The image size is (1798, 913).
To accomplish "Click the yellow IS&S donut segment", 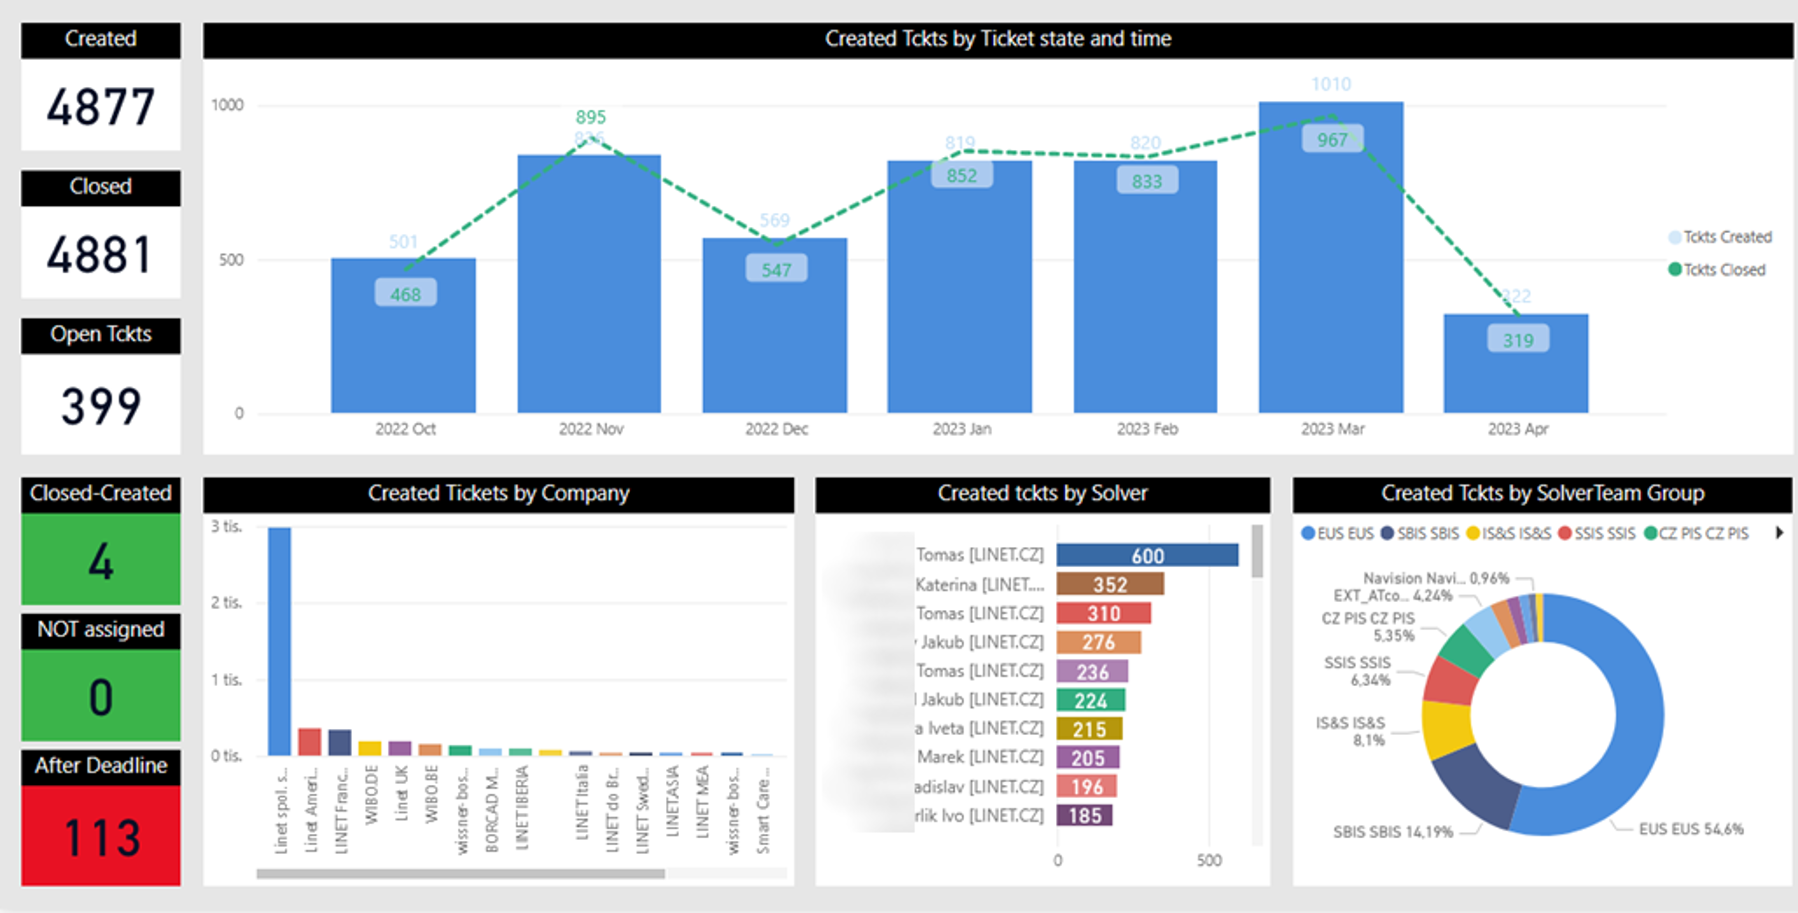I will pos(1446,730).
